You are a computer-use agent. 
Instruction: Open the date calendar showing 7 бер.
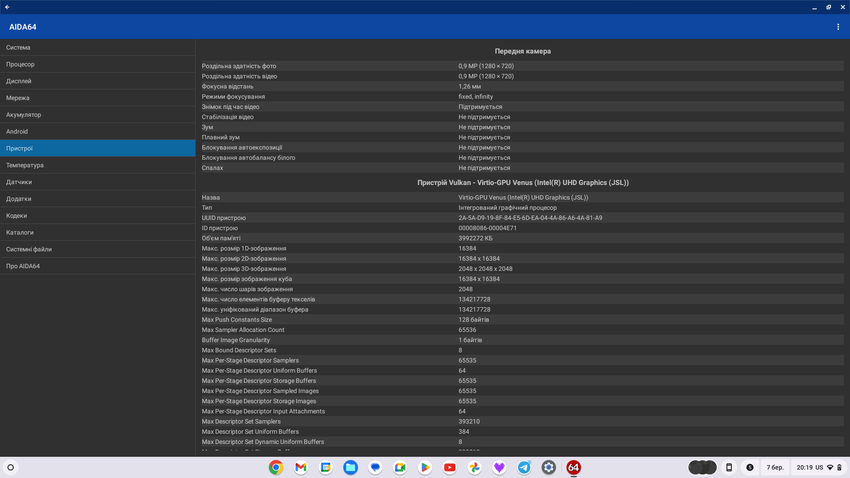(x=775, y=467)
